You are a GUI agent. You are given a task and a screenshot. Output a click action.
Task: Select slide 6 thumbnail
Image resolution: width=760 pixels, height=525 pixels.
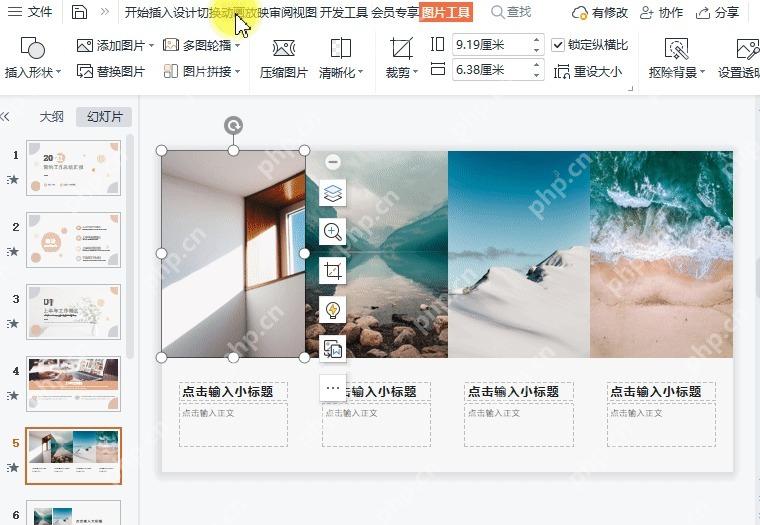coord(73,513)
